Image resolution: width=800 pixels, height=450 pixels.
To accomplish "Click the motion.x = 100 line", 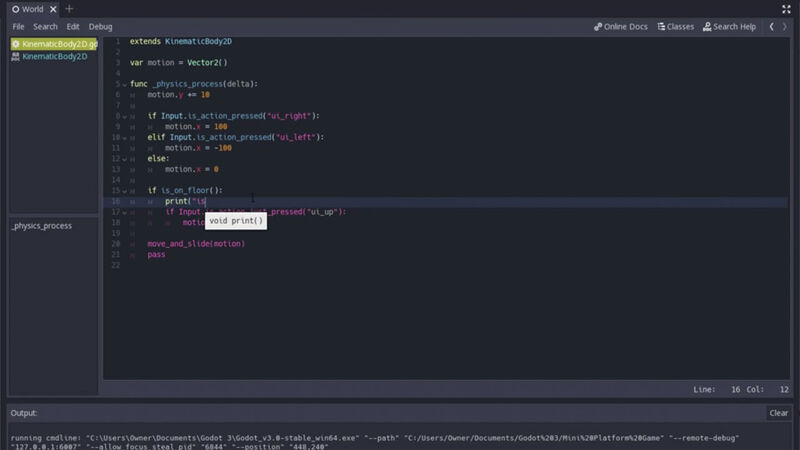I will [x=196, y=127].
